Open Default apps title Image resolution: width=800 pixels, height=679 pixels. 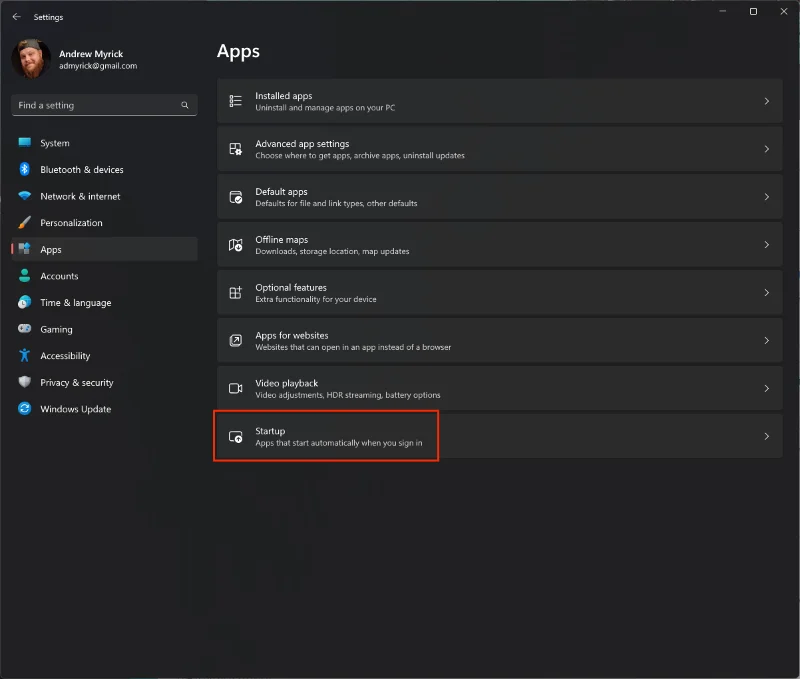[x=281, y=192]
